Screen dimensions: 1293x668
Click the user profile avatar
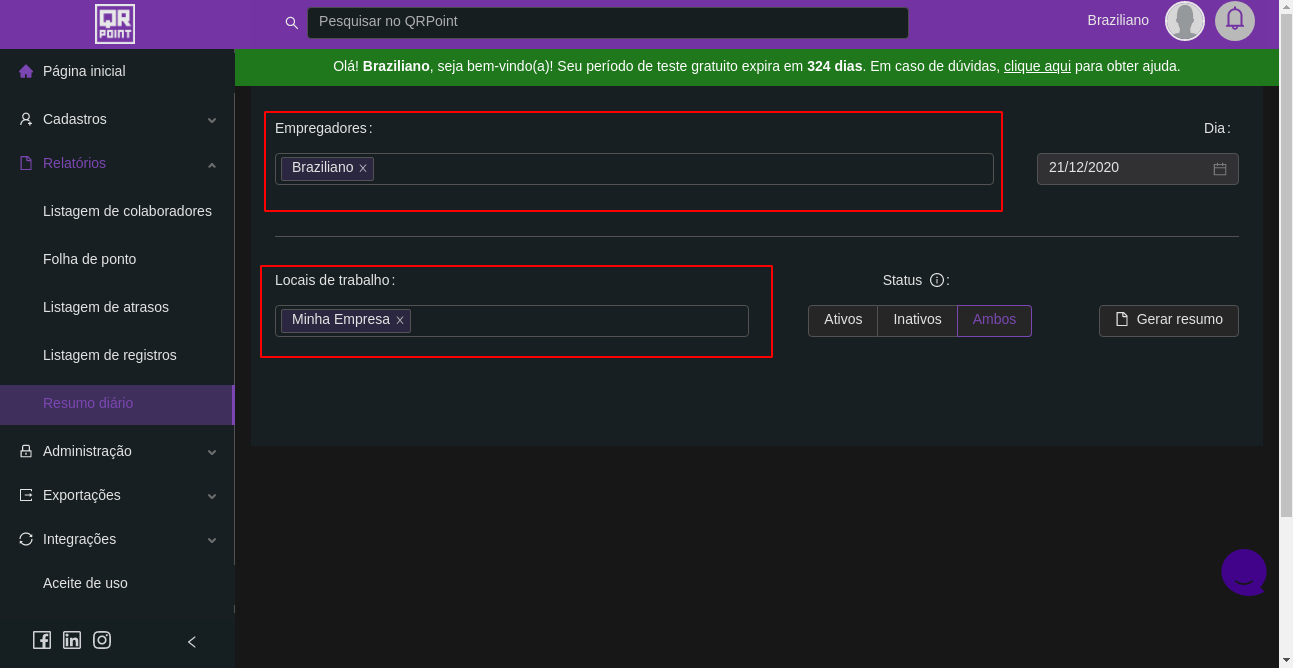tap(1184, 21)
